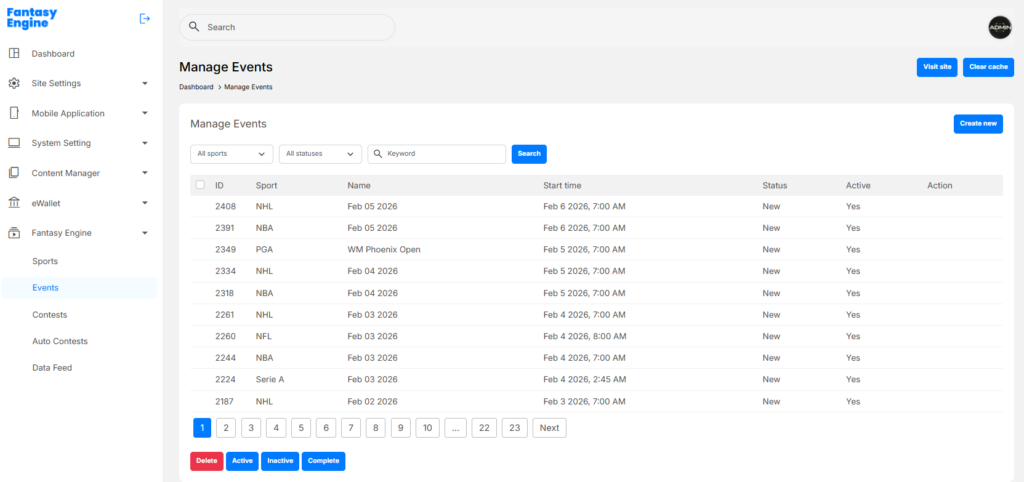Open the All statuses dropdown

pyautogui.click(x=320, y=154)
